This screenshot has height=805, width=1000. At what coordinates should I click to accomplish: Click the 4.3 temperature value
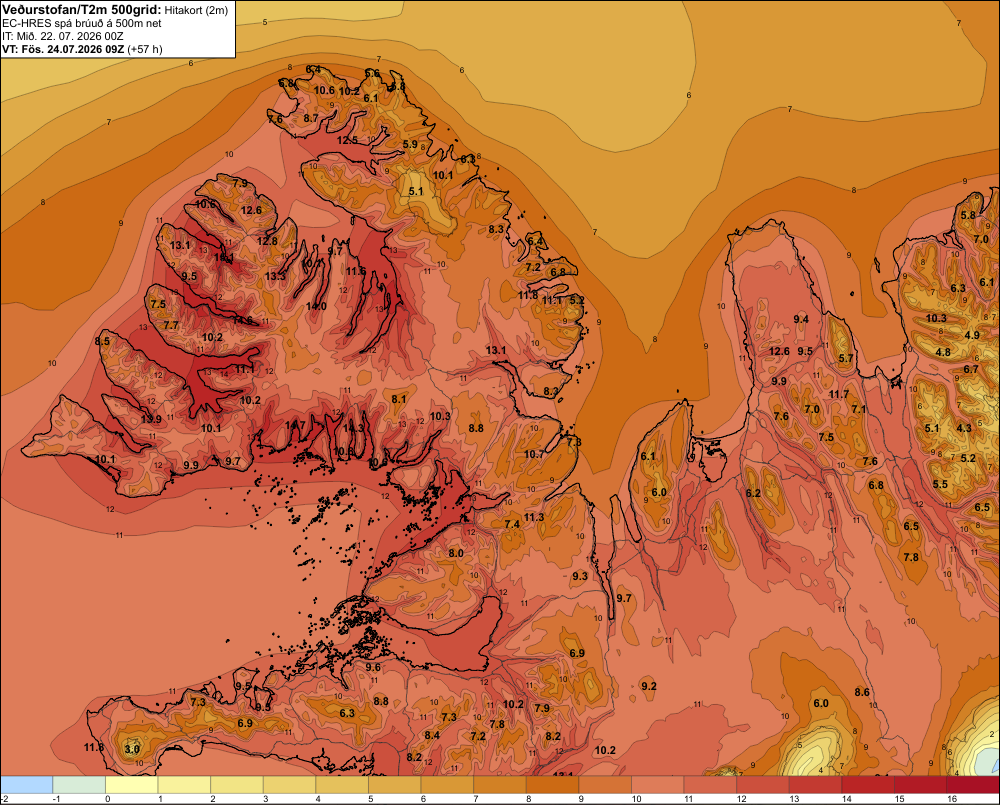(964, 428)
